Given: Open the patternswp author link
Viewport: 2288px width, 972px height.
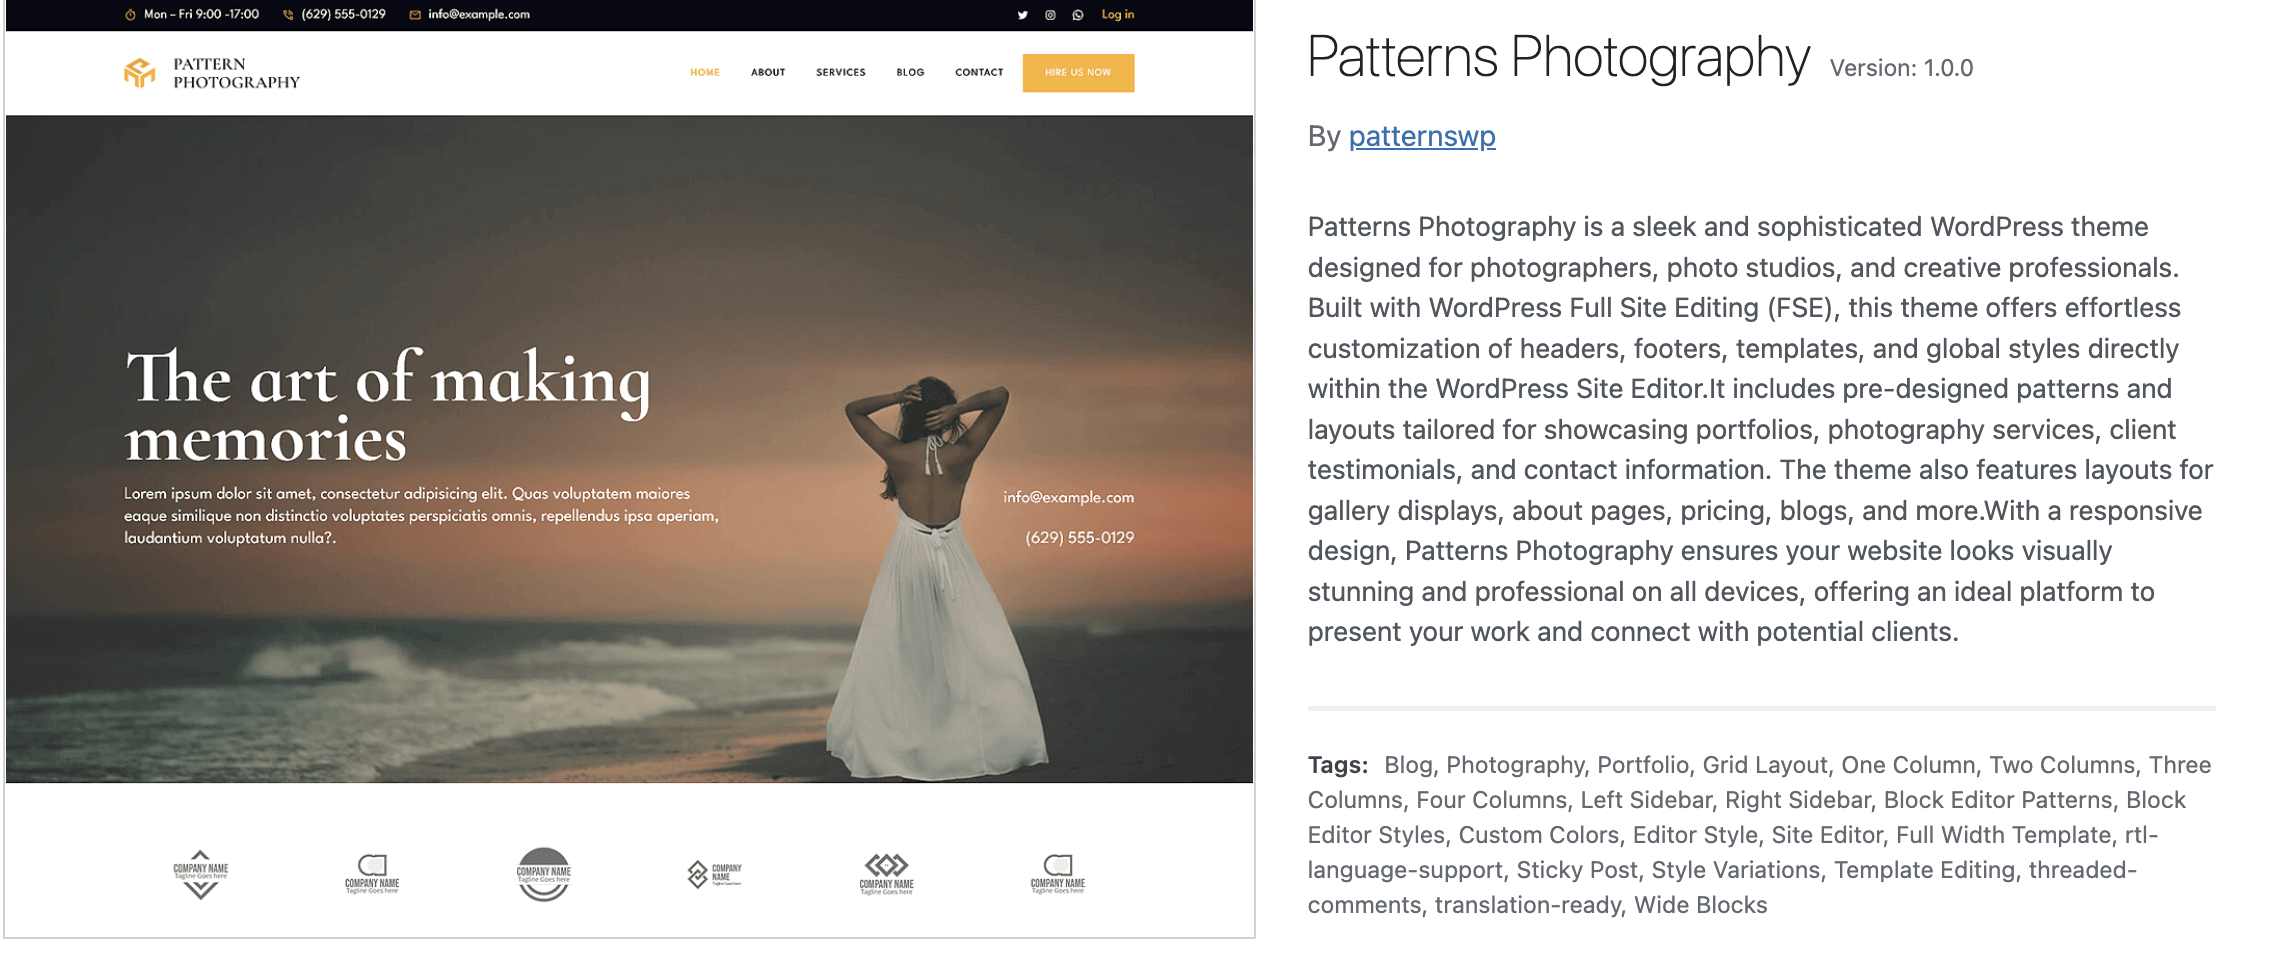Looking at the screenshot, I should tap(1421, 136).
